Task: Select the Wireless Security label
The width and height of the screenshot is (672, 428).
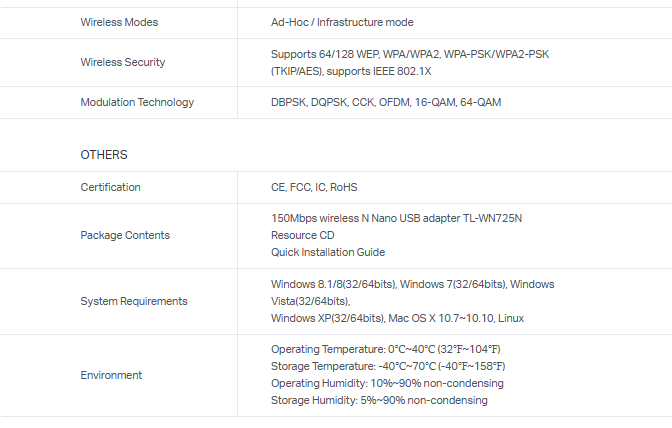Action: tap(123, 62)
